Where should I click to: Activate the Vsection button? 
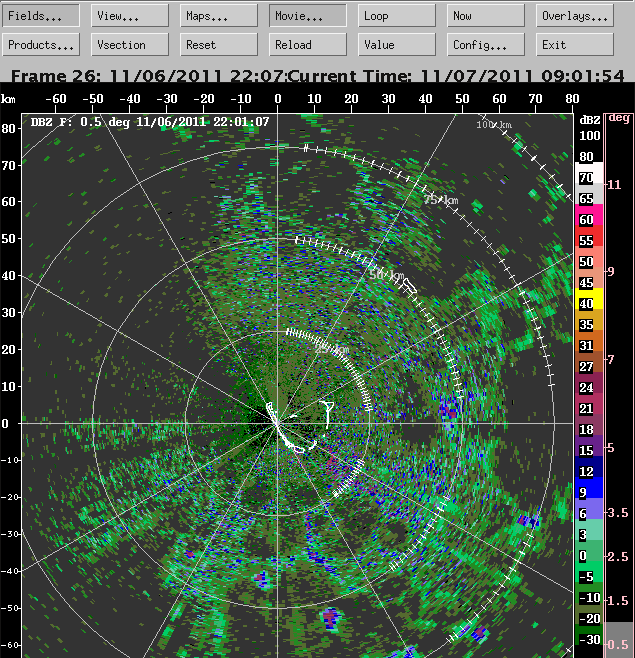[130, 44]
